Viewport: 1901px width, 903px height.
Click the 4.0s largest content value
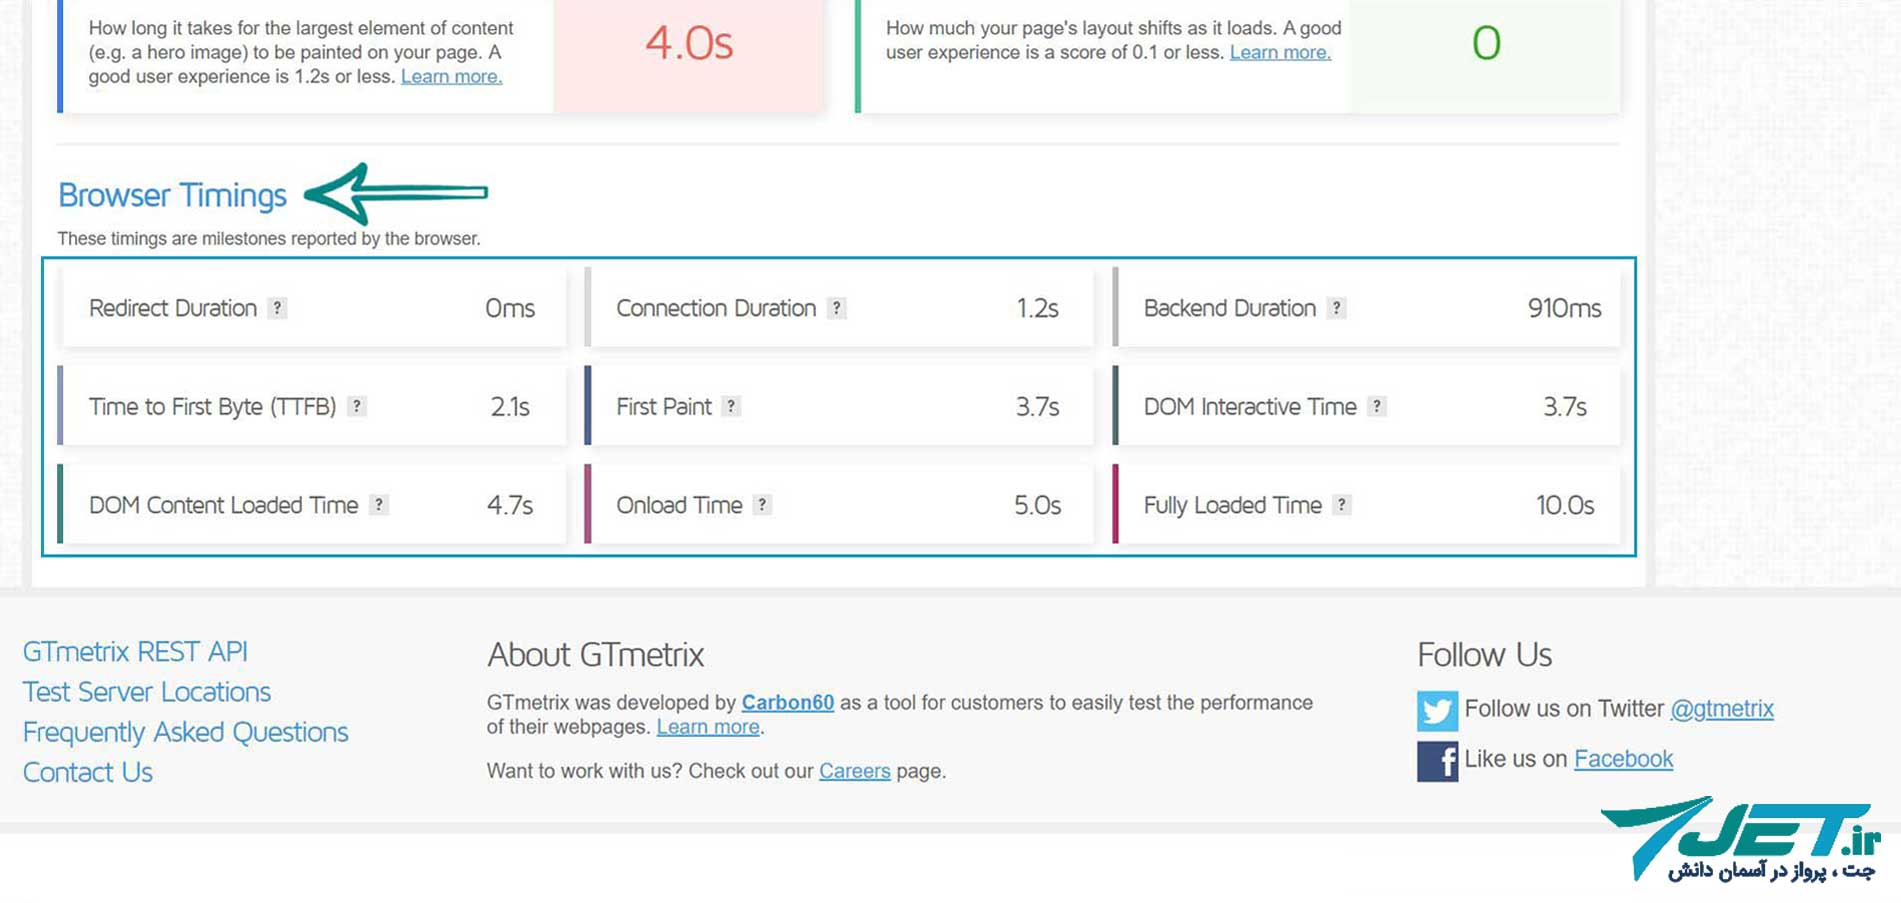tap(689, 43)
